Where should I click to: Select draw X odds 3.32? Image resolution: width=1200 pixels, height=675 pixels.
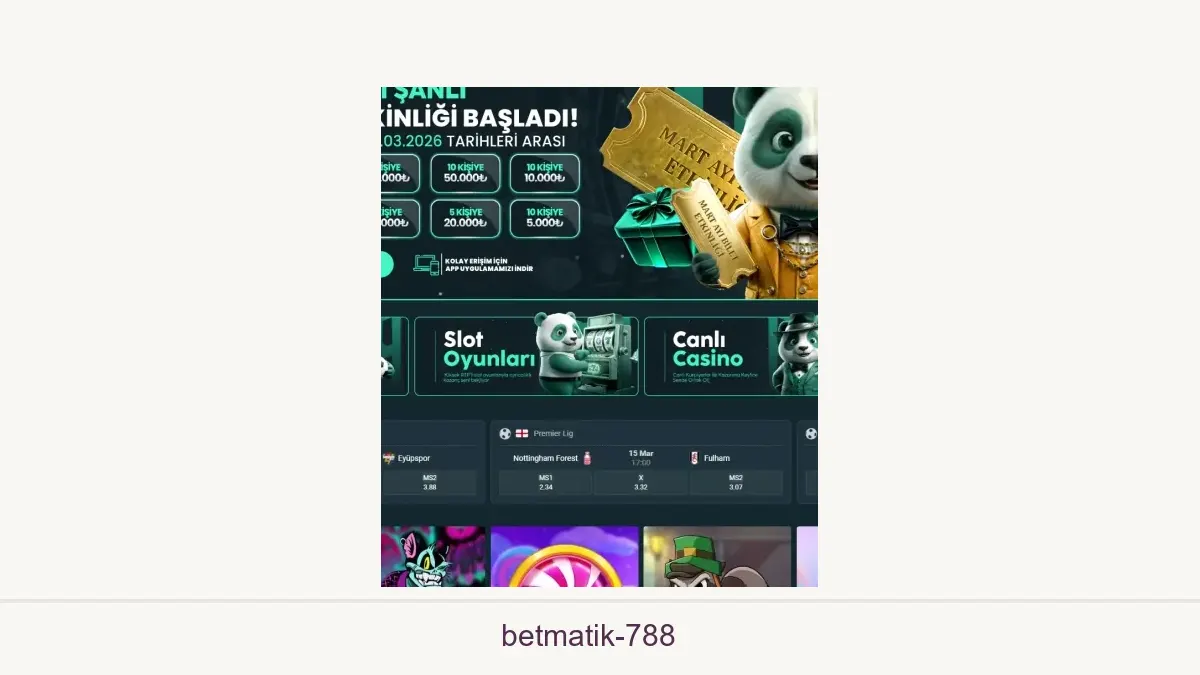(x=641, y=483)
